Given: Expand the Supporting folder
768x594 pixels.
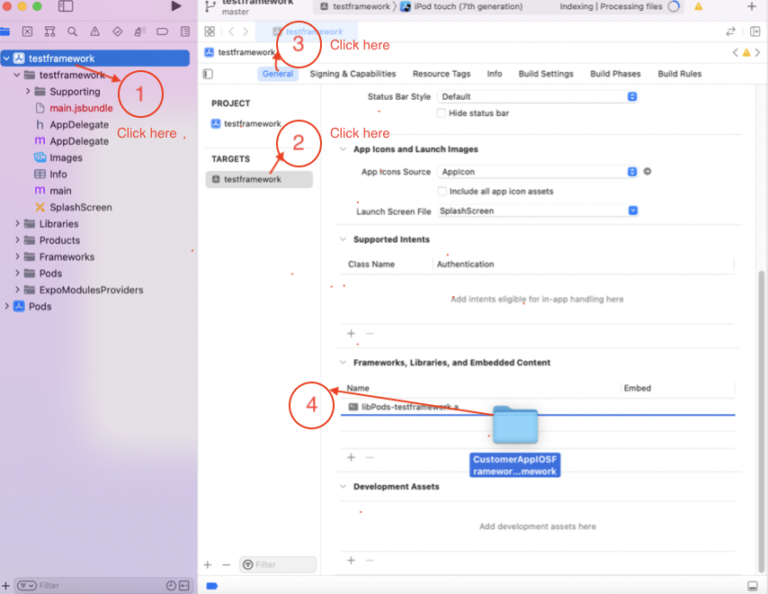Looking at the screenshot, I should [27, 91].
